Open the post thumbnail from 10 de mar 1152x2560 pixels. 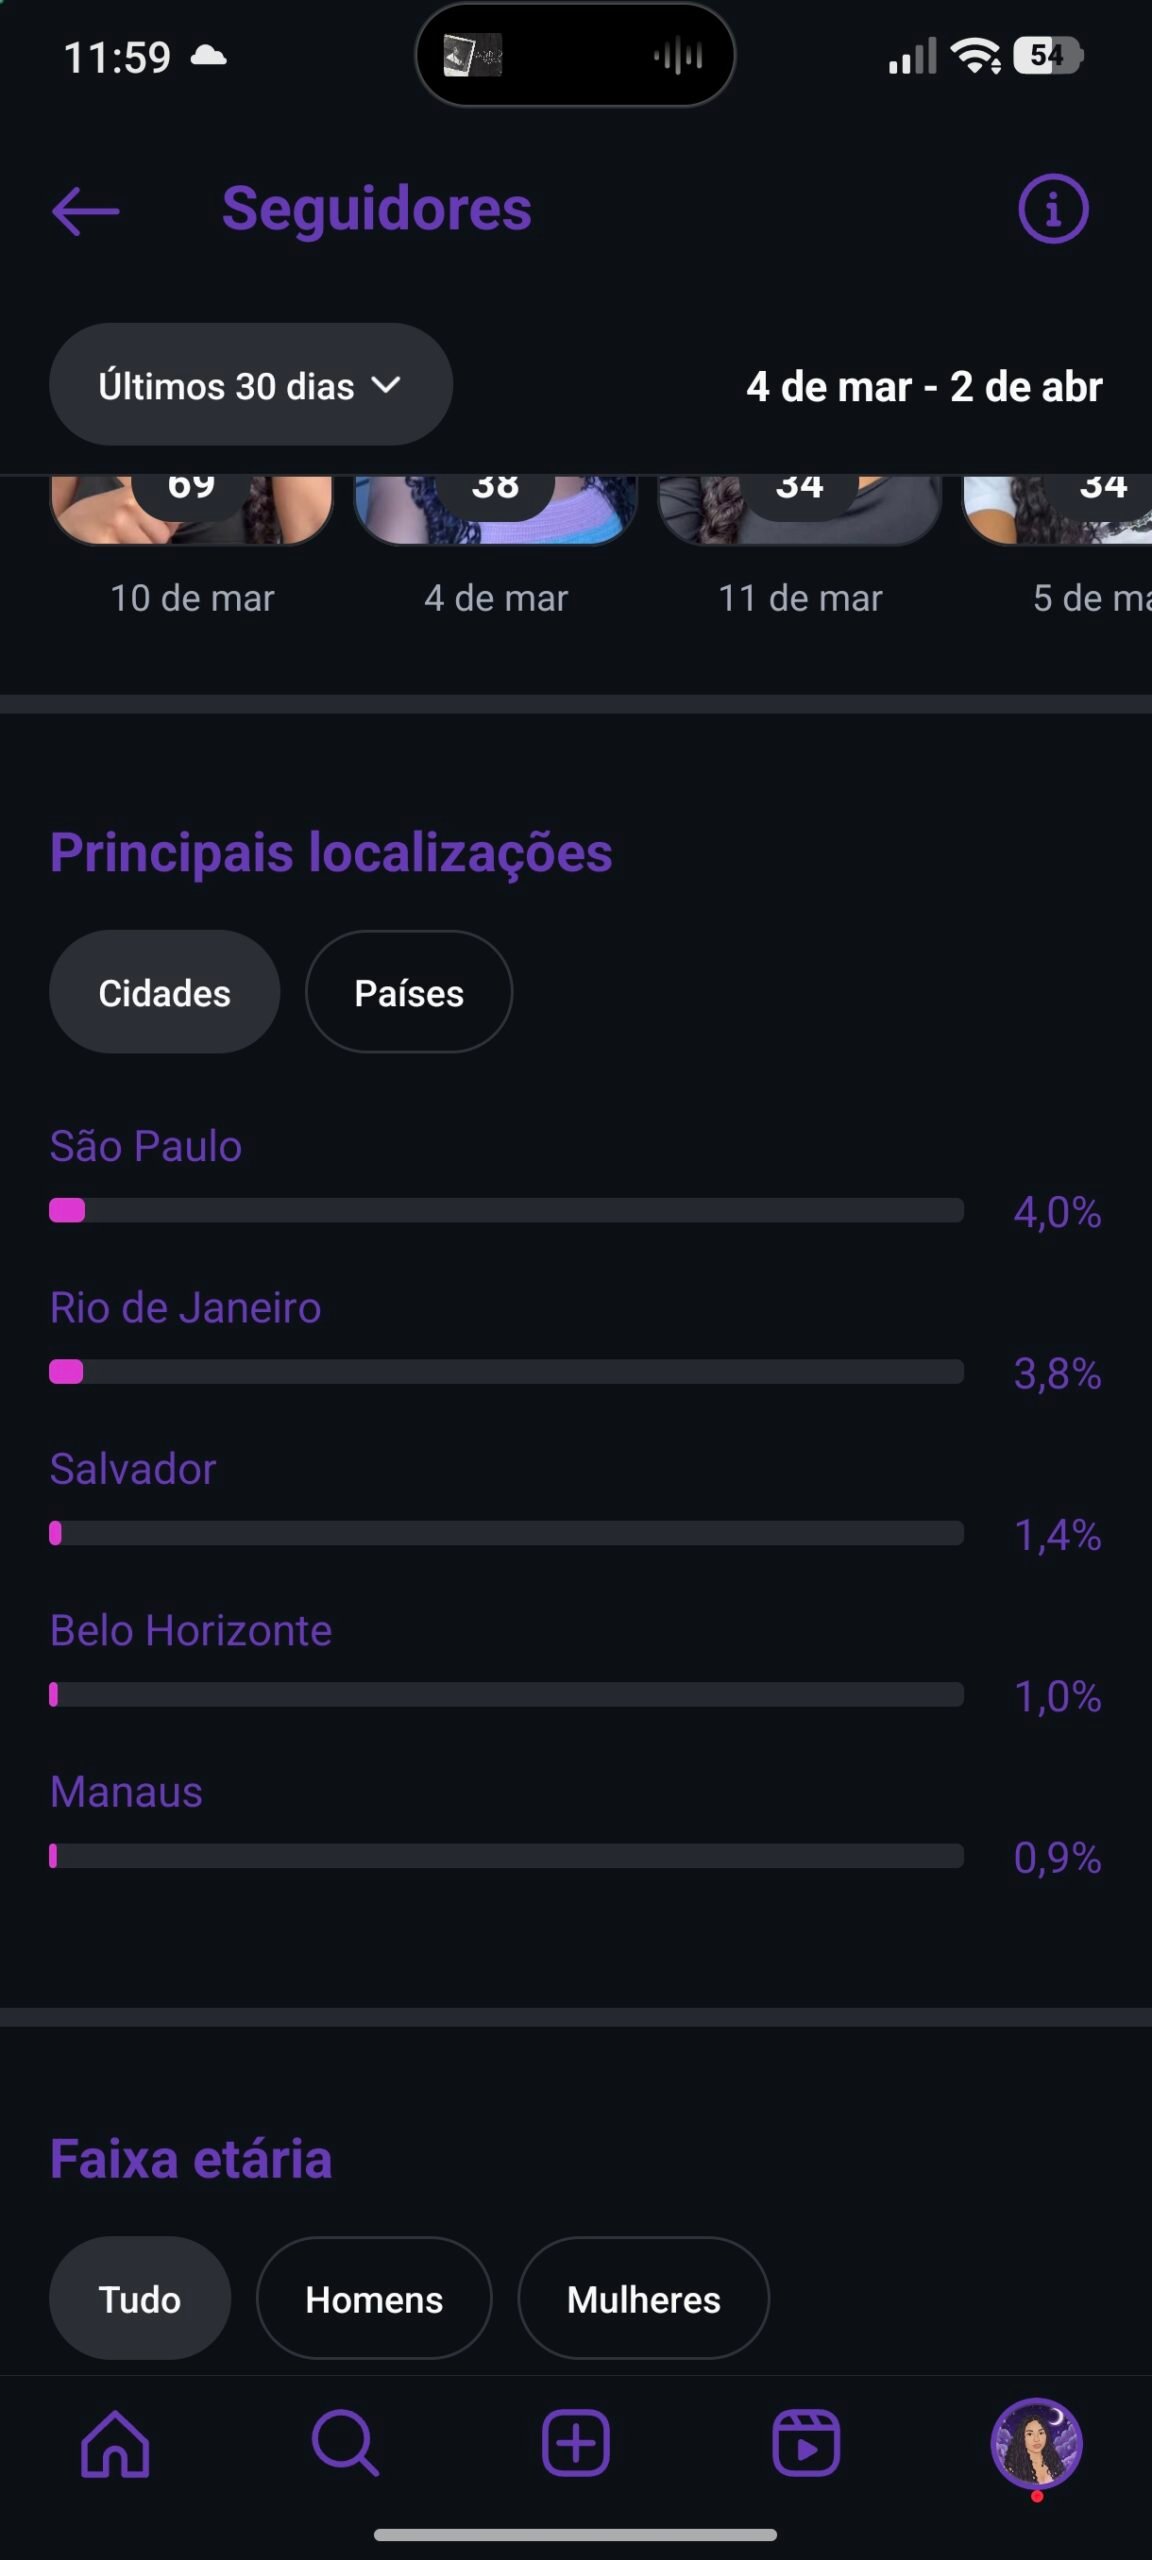[x=191, y=510]
